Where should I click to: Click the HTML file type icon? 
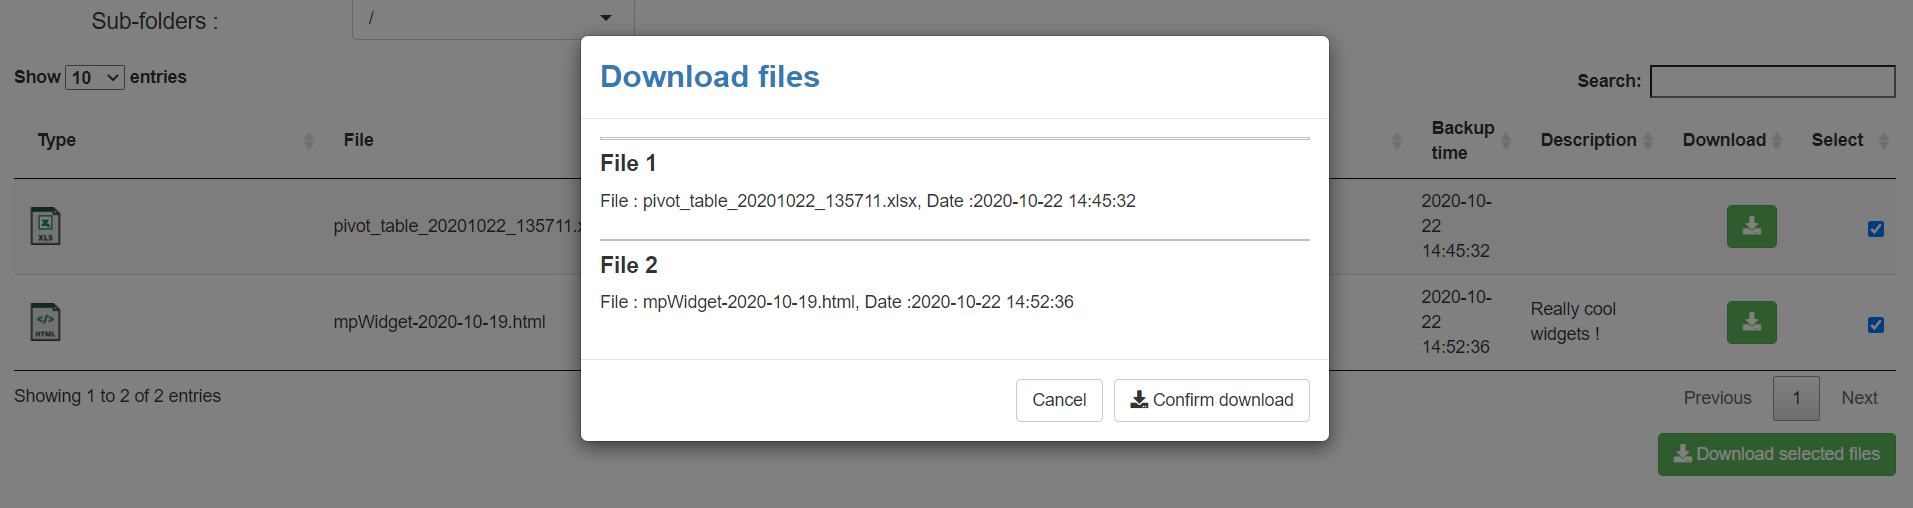[x=45, y=322]
